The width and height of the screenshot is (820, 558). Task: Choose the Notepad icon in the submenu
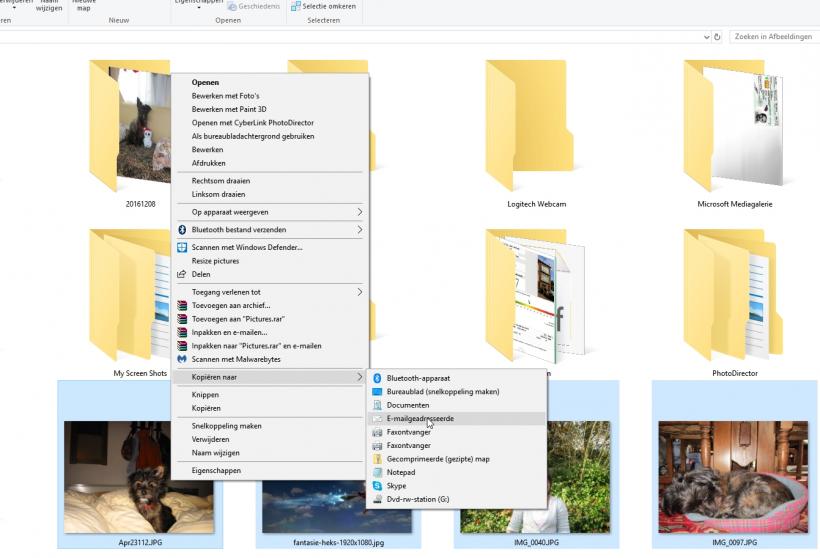point(377,472)
